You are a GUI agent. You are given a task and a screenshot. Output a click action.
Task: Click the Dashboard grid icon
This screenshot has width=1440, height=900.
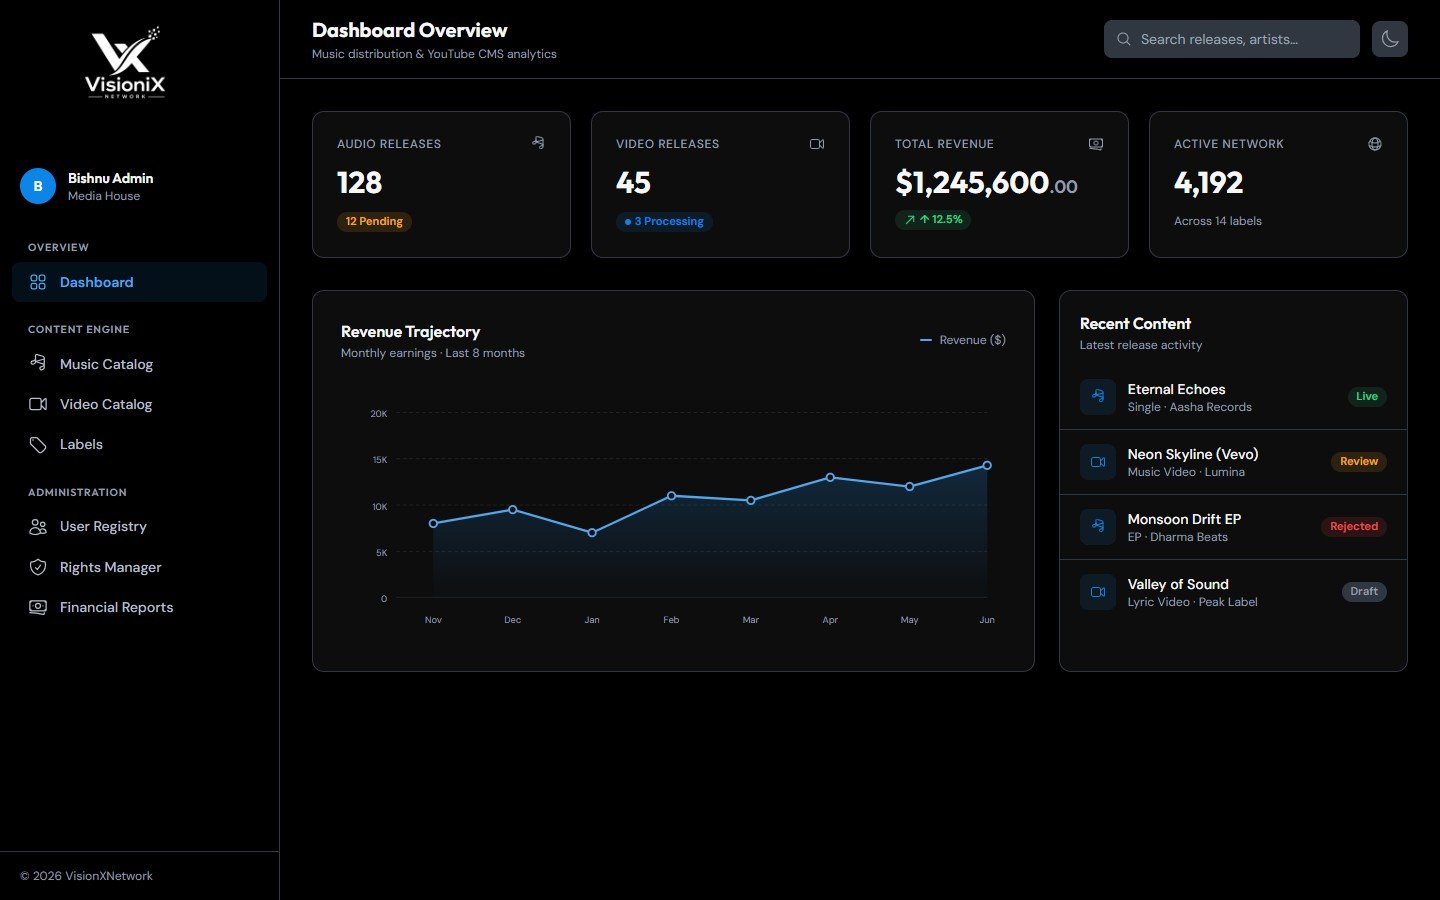point(38,282)
